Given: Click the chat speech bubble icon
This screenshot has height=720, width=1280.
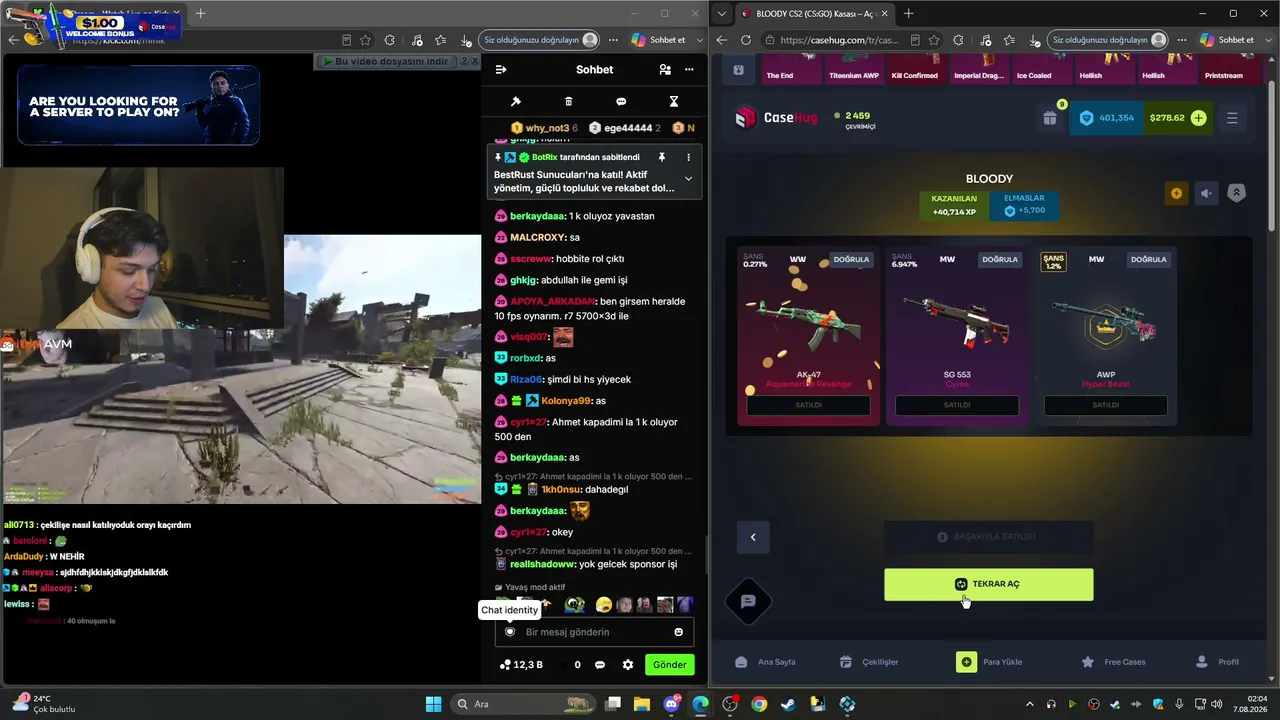Looking at the screenshot, I should [x=621, y=102].
